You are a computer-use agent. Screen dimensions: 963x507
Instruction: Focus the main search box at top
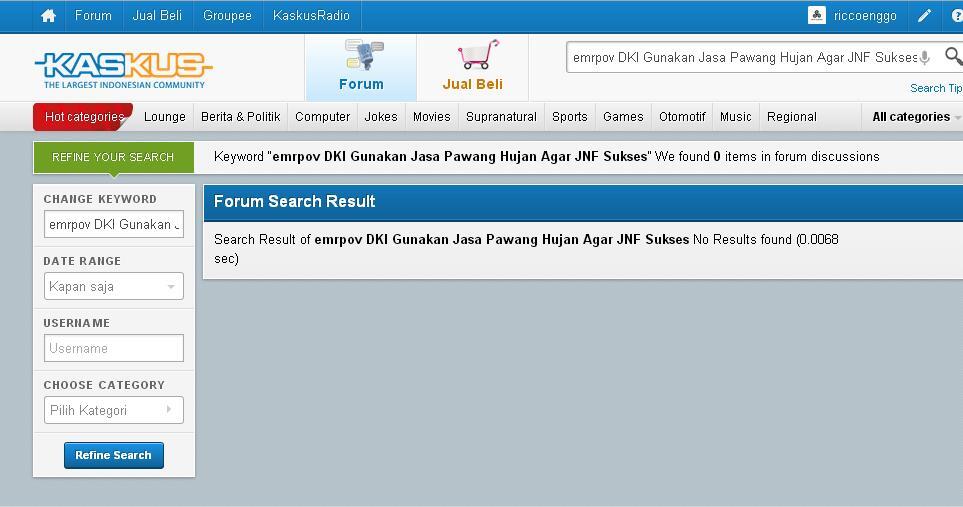(744, 58)
